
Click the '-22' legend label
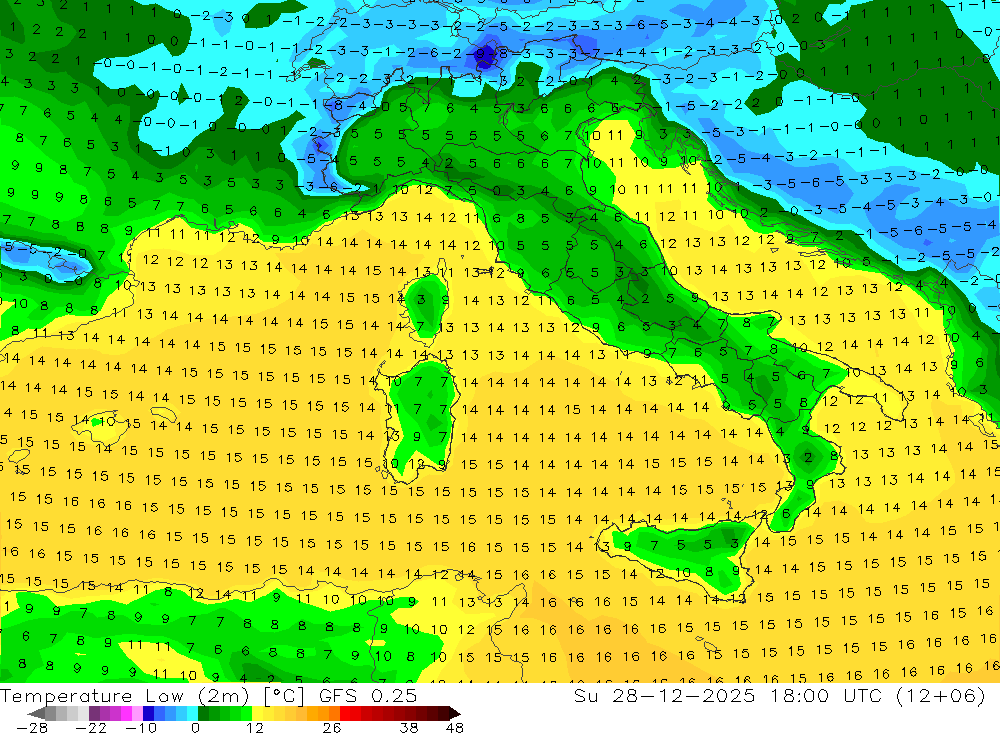91,727
